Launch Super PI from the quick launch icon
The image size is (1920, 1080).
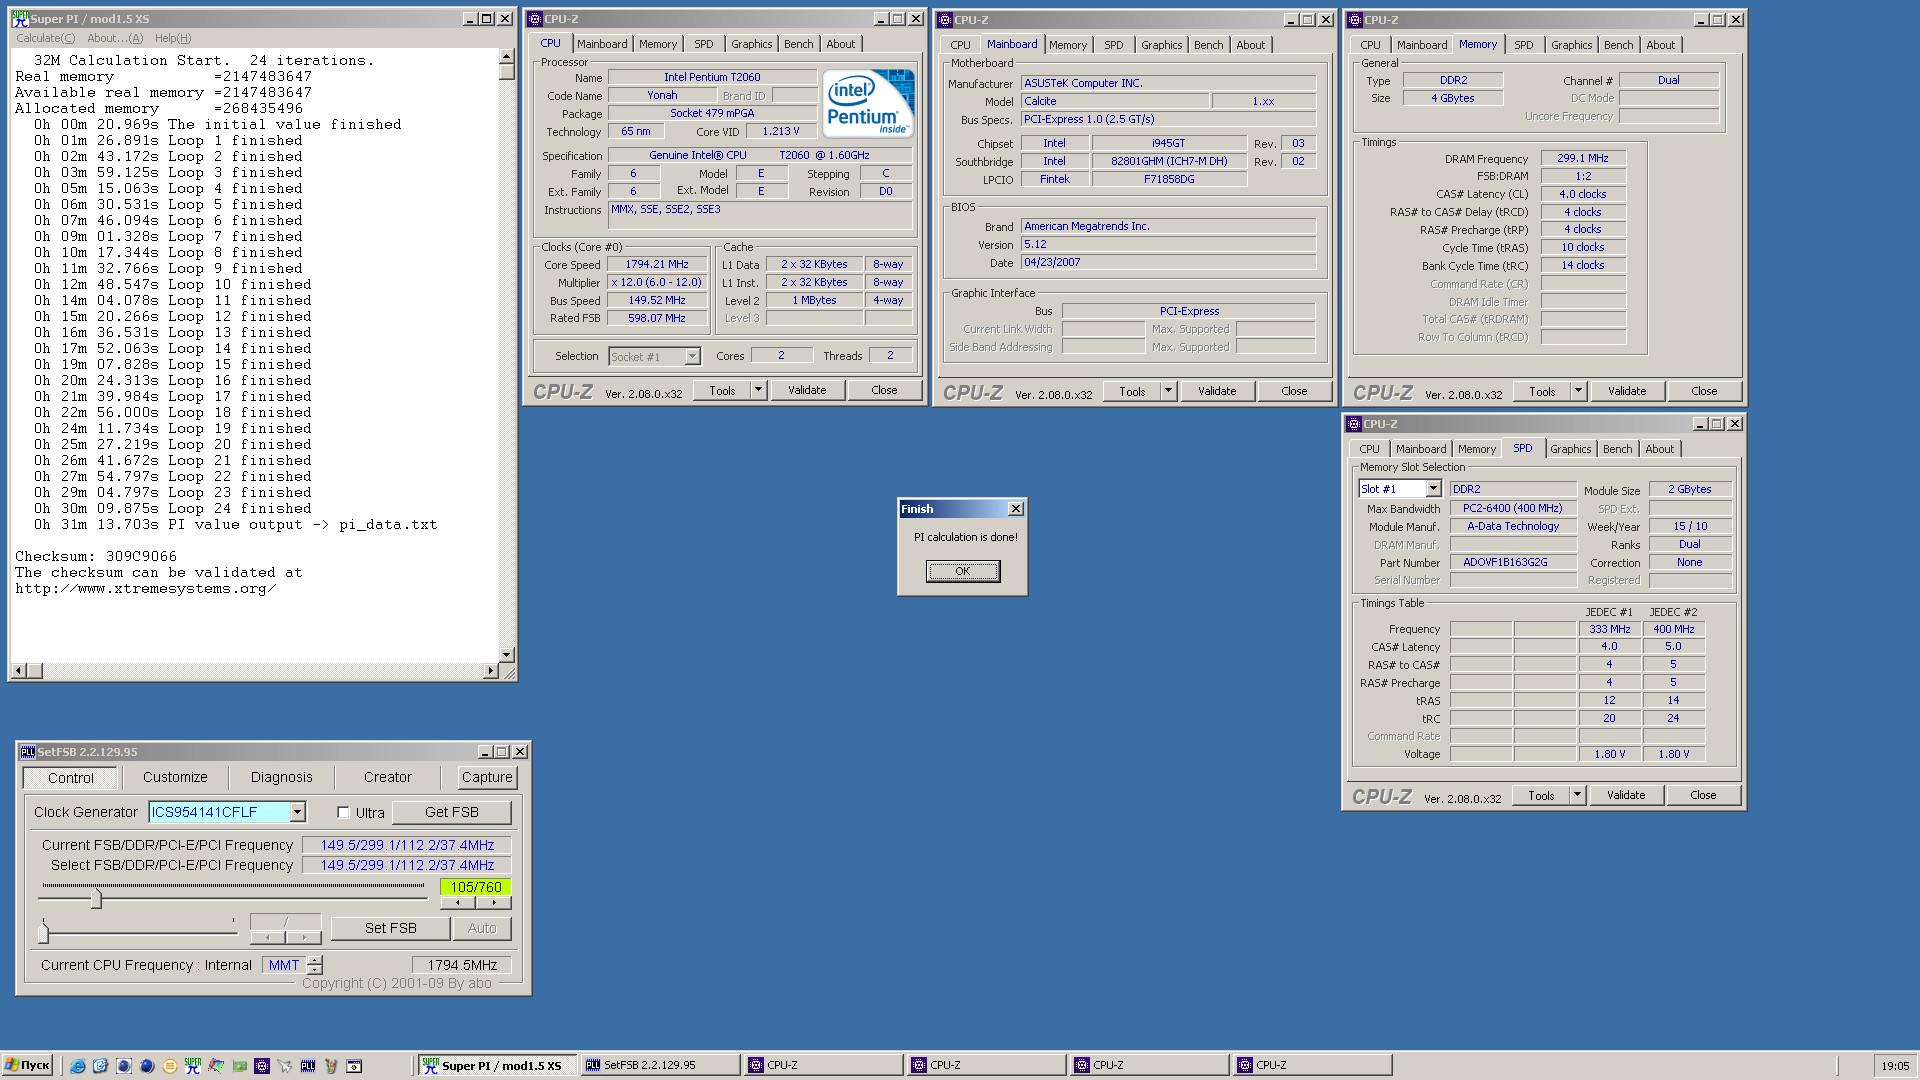coord(193,1066)
